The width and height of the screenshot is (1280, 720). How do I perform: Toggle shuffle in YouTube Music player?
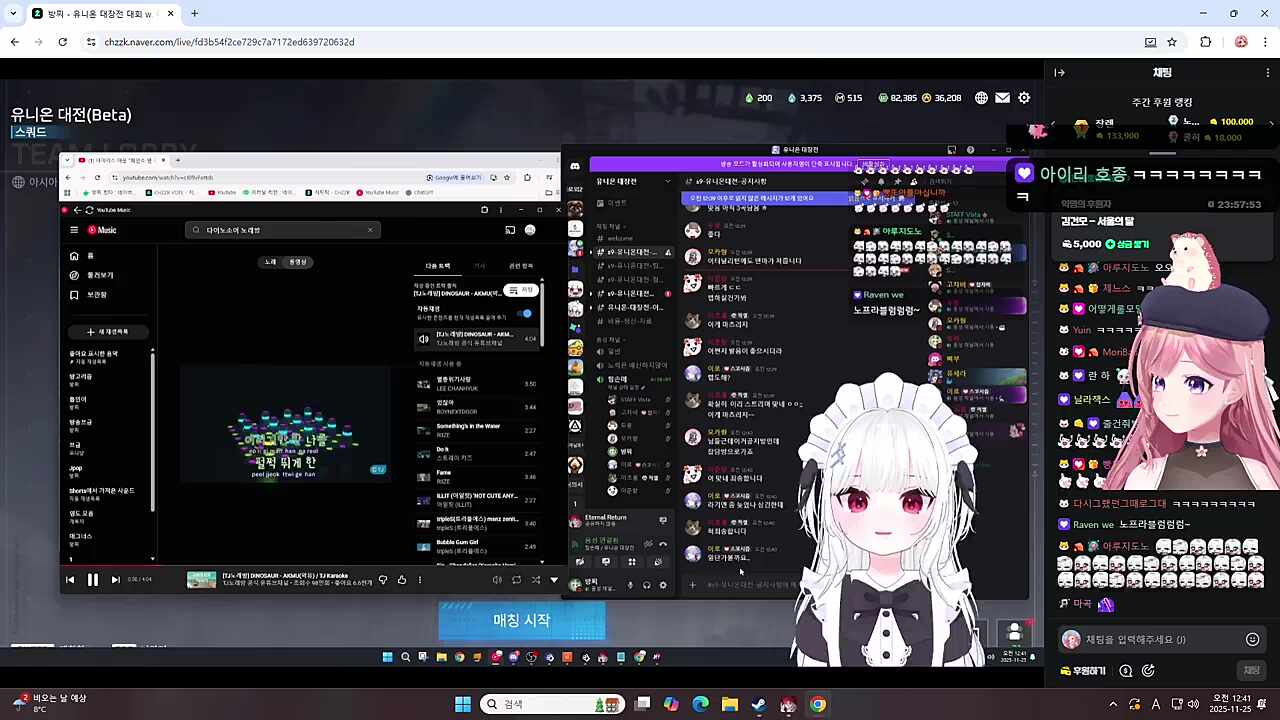point(536,580)
